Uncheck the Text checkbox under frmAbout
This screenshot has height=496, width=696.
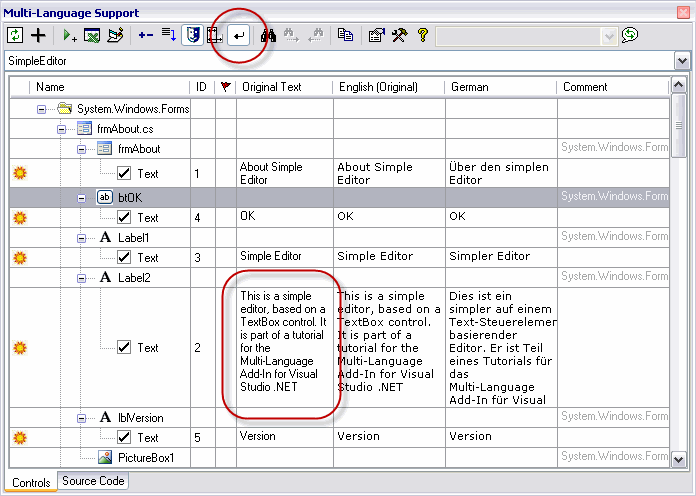(124, 174)
